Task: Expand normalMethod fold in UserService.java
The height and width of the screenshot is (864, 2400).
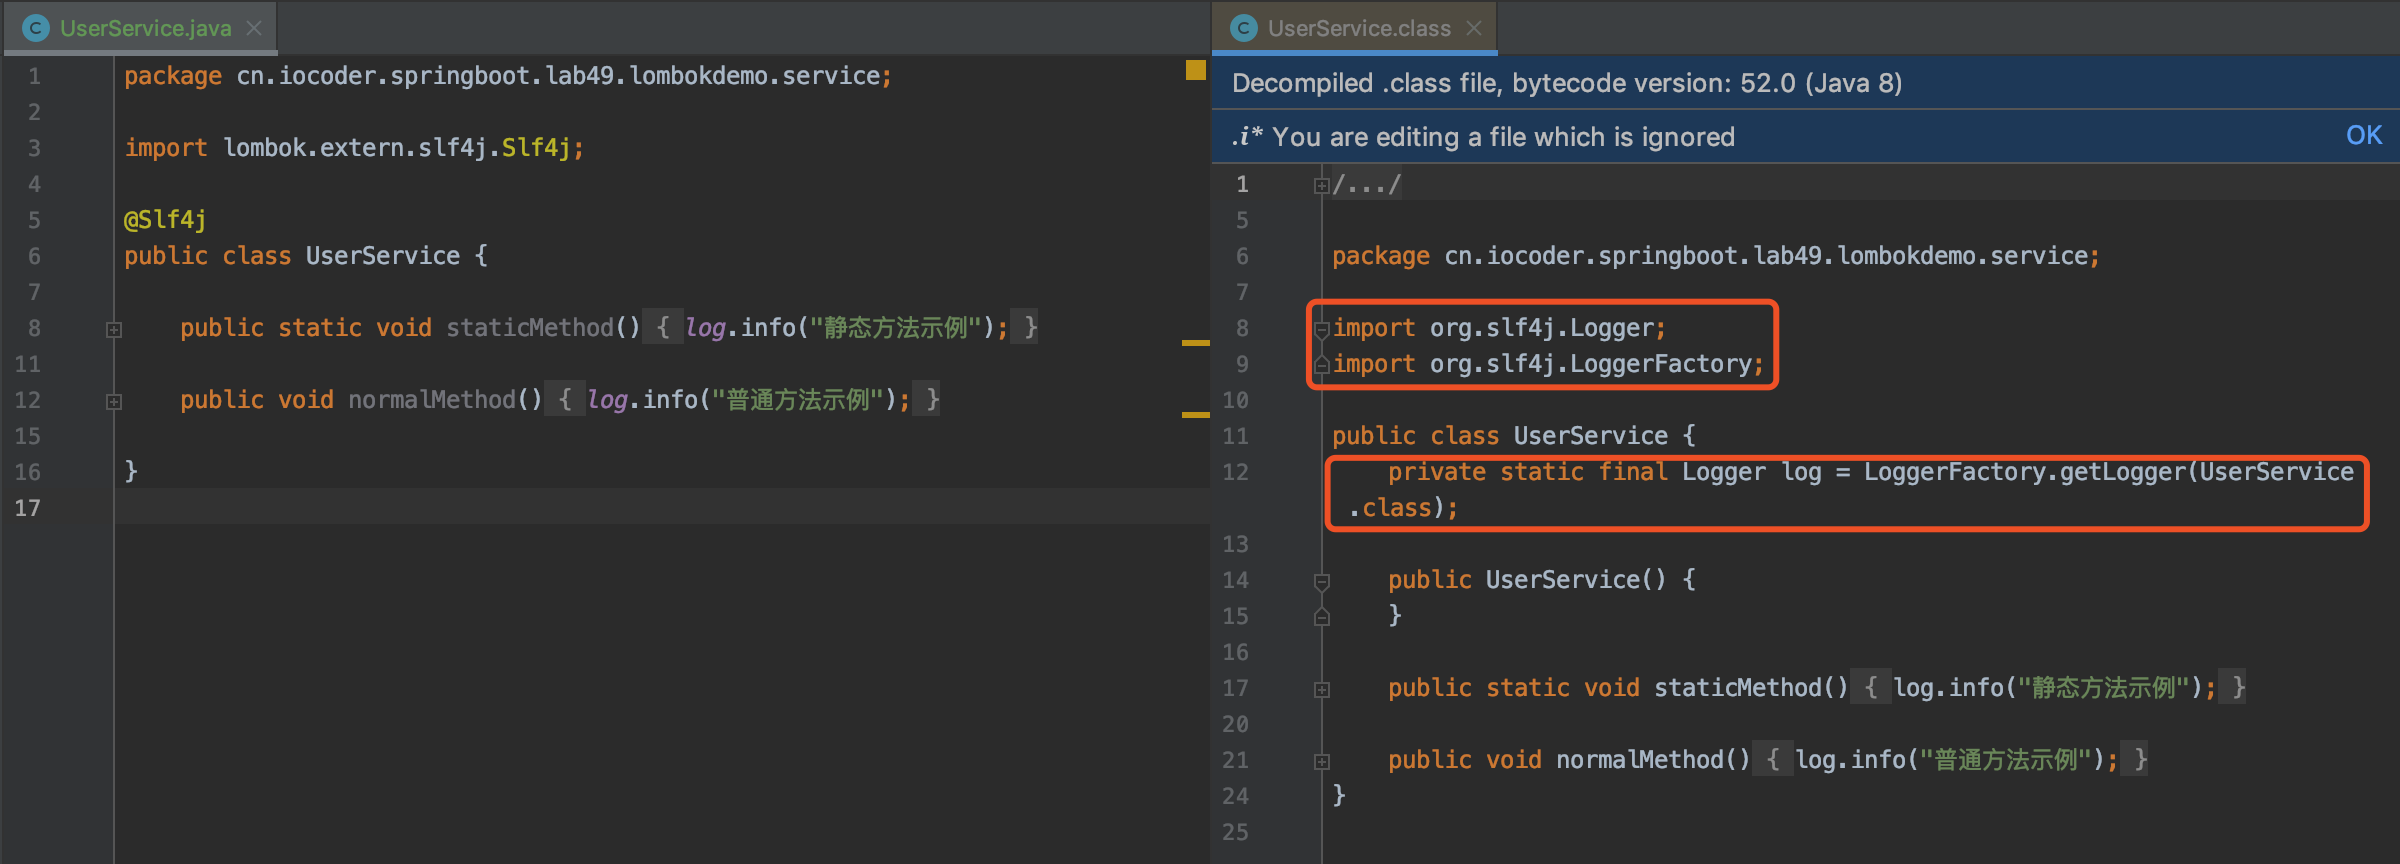Action: pos(114,401)
